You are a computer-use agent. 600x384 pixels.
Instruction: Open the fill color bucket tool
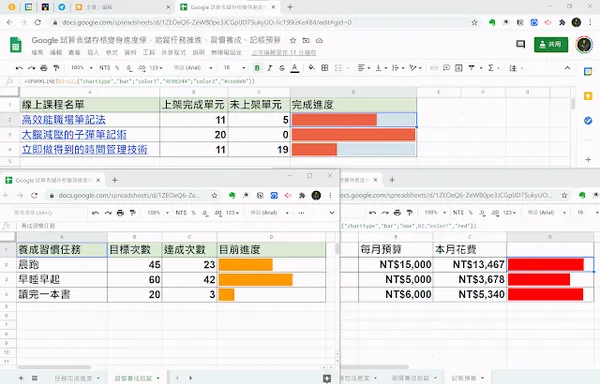[x=311, y=68]
